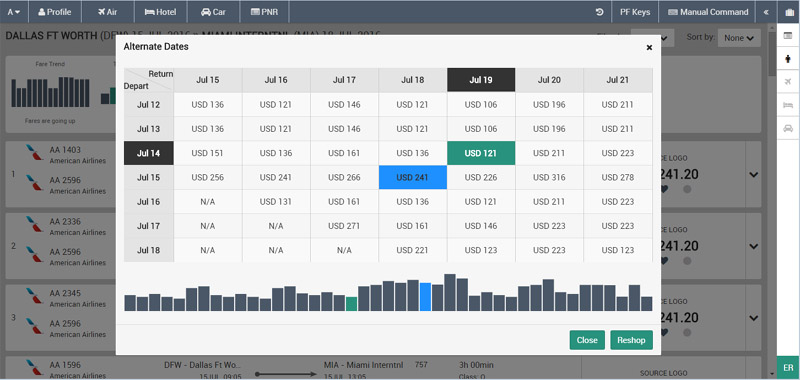
Task: Select USD 256 fare cell
Action: tap(208, 178)
